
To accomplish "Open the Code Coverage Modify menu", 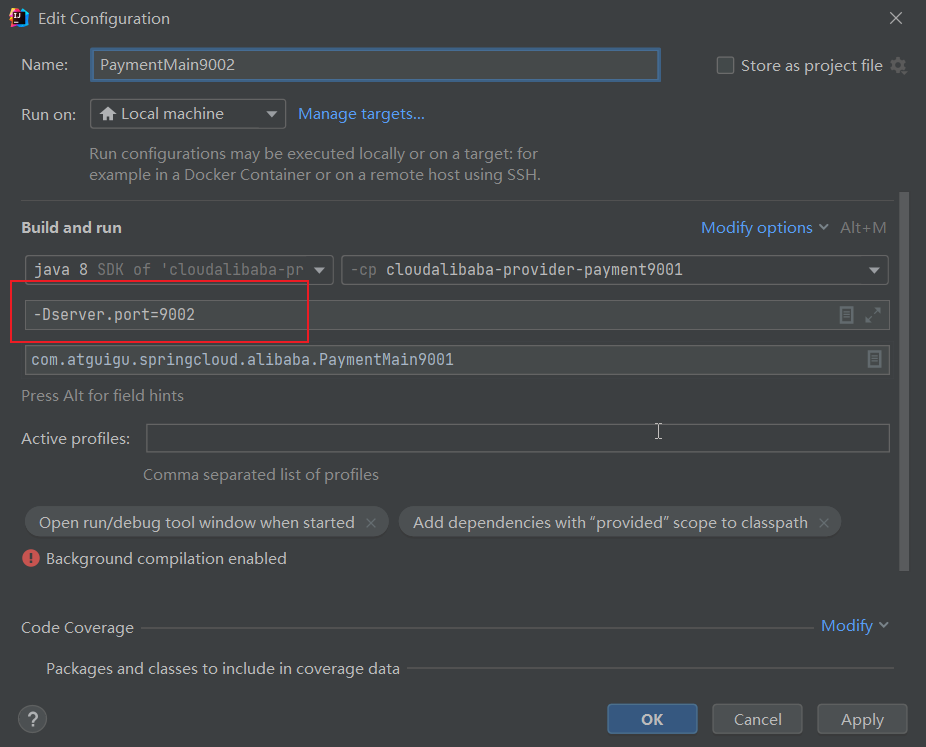I will (x=853, y=626).
